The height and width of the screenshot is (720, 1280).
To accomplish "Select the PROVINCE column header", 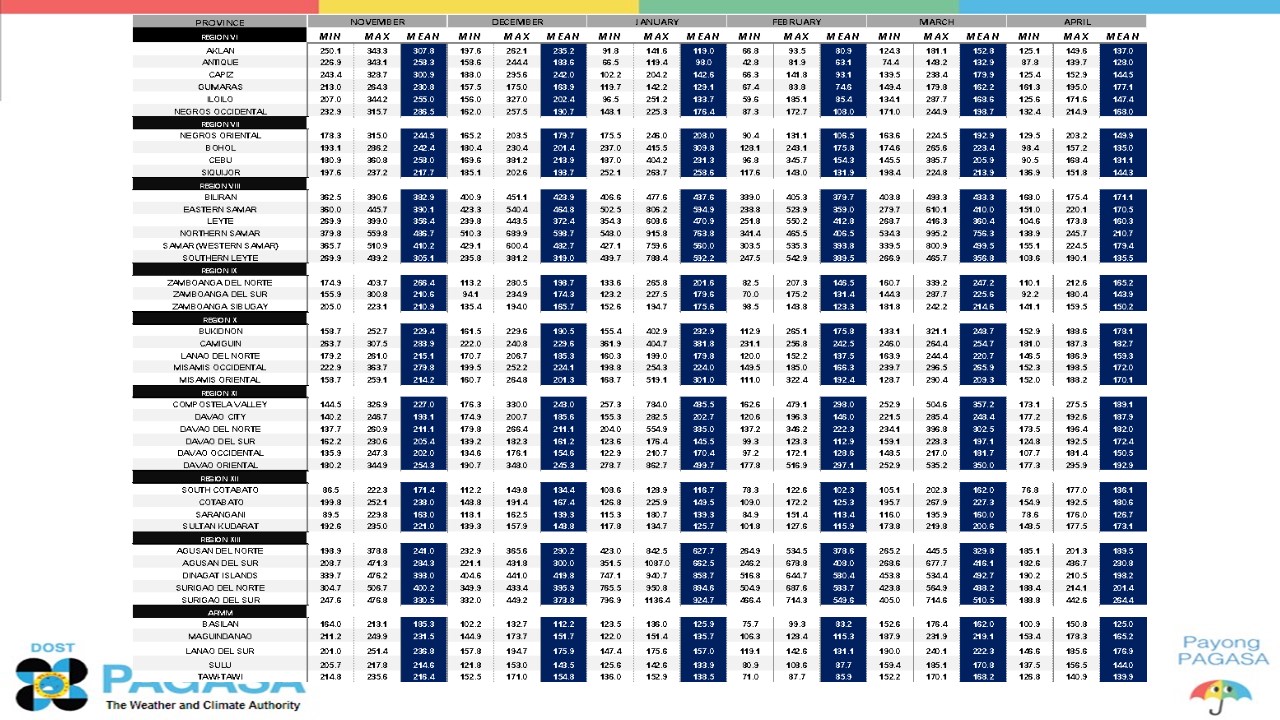I will pos(220,22).
